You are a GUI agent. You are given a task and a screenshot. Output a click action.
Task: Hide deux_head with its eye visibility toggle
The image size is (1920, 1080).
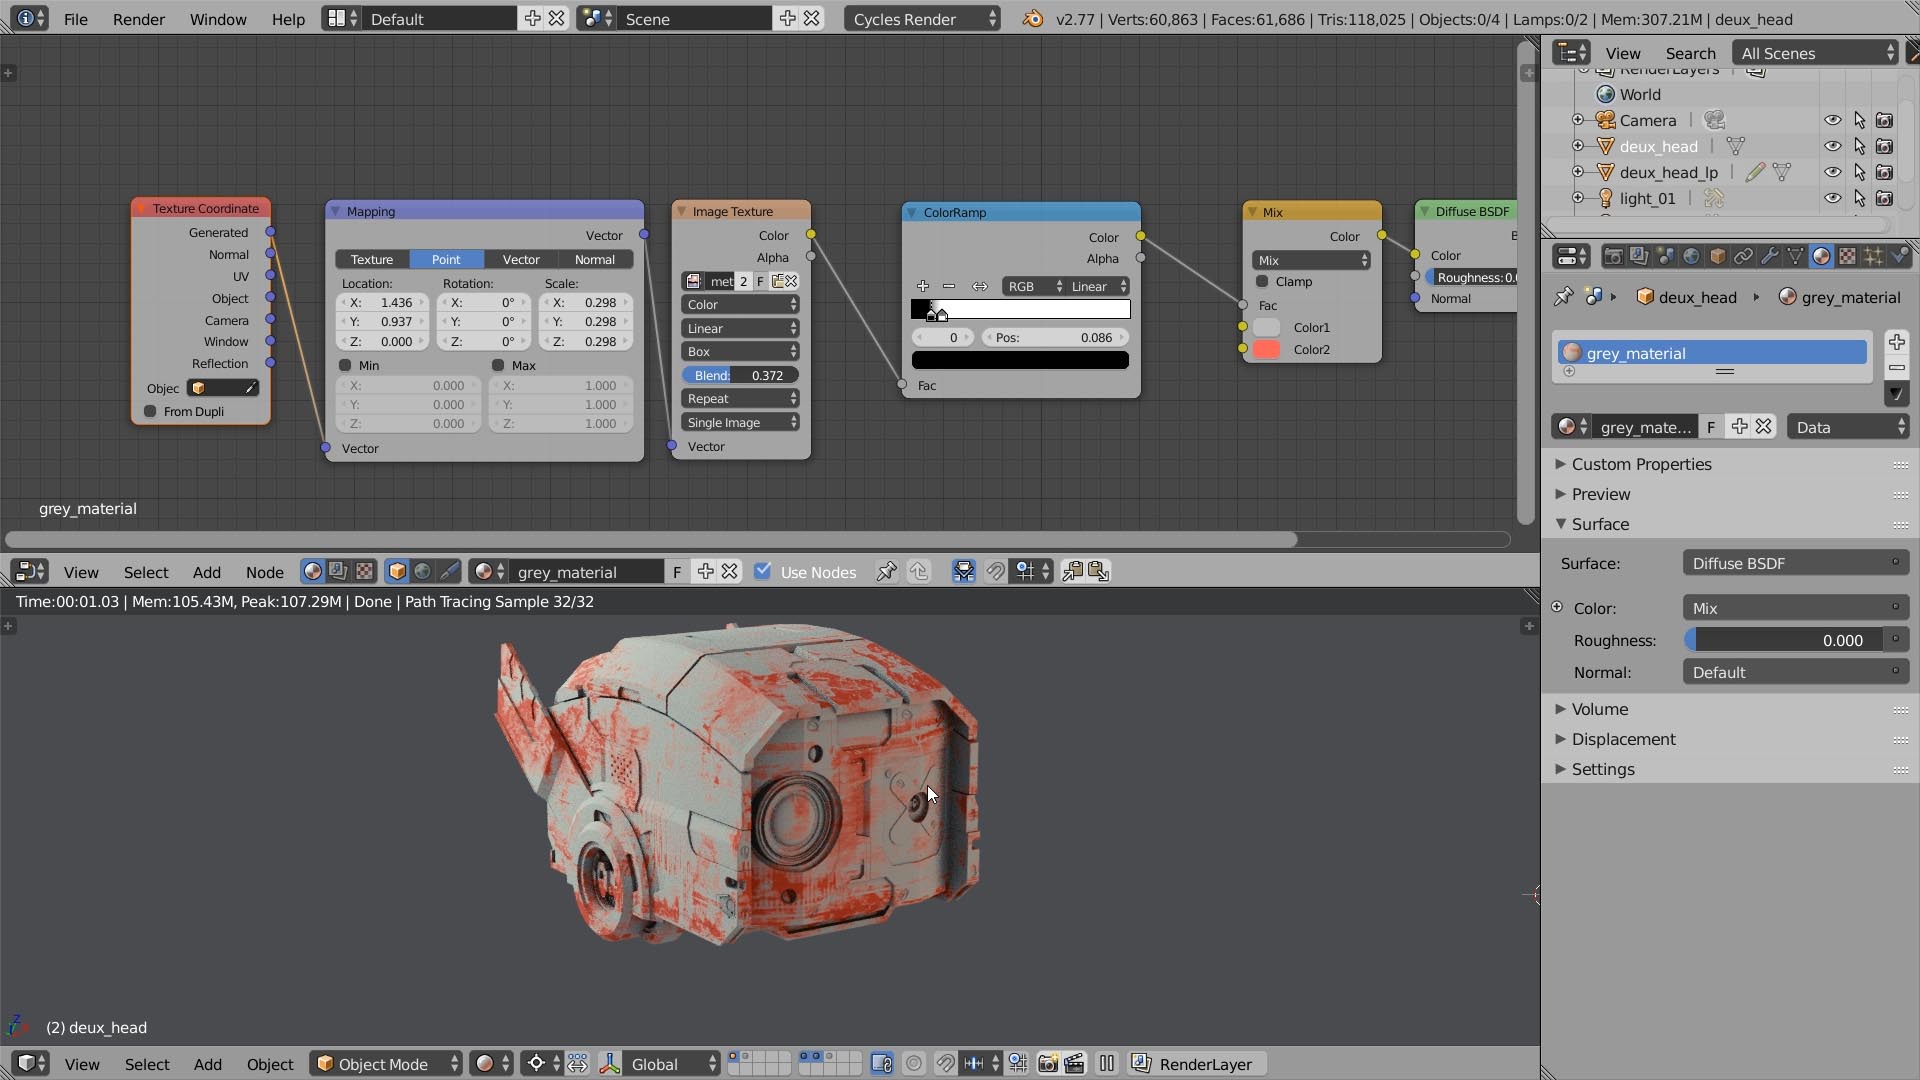coord(1833,146)
